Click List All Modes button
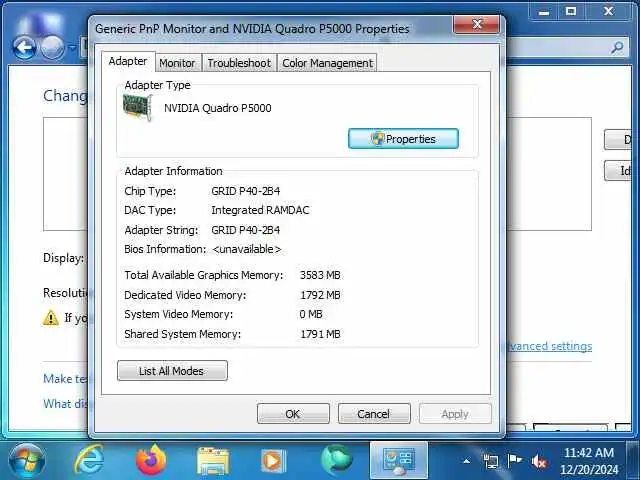Screen dimensions: 640x480 point(172,371)
